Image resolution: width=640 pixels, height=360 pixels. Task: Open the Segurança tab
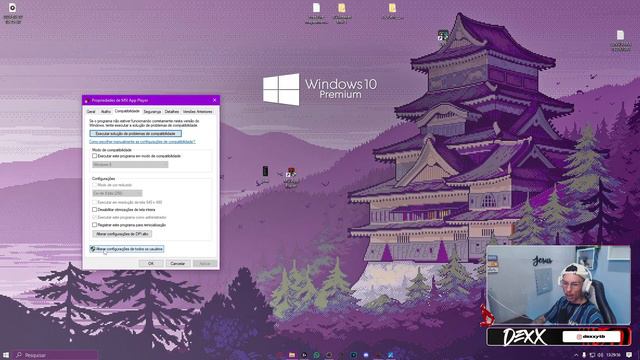coord(152,111)
